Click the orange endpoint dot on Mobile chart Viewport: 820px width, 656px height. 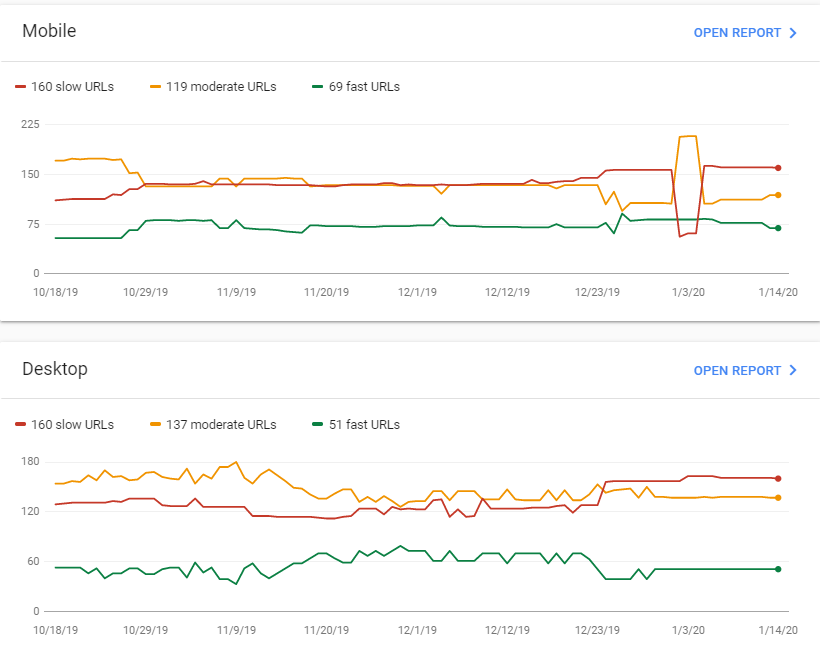[x=778, y=195]
